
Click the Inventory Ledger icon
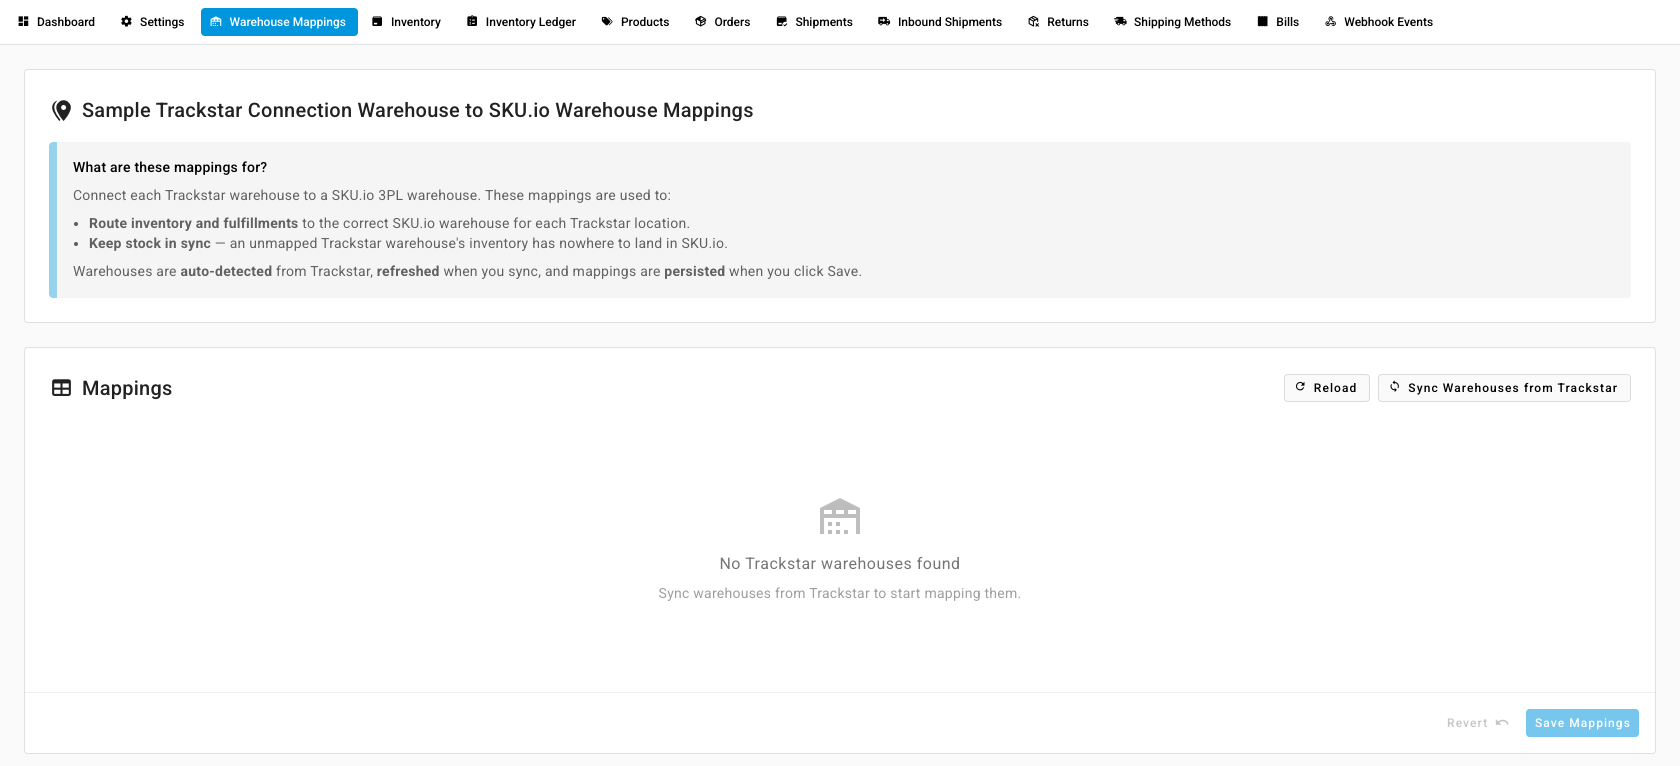click(x=472, y=21)
